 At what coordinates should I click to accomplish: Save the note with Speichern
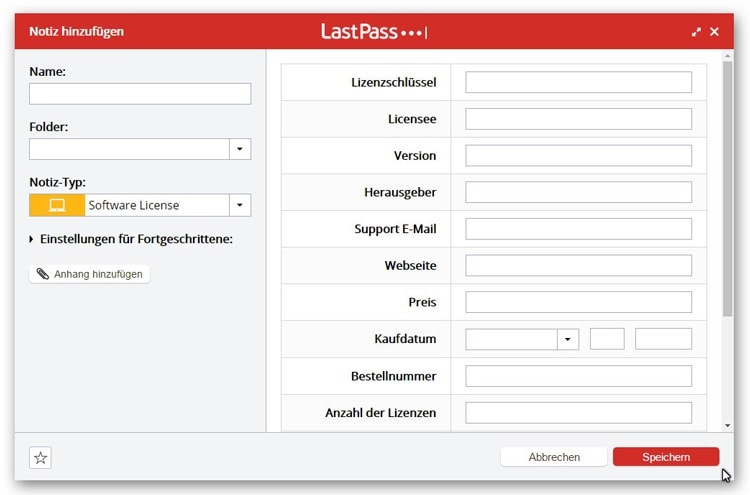(x=666, y=457)
